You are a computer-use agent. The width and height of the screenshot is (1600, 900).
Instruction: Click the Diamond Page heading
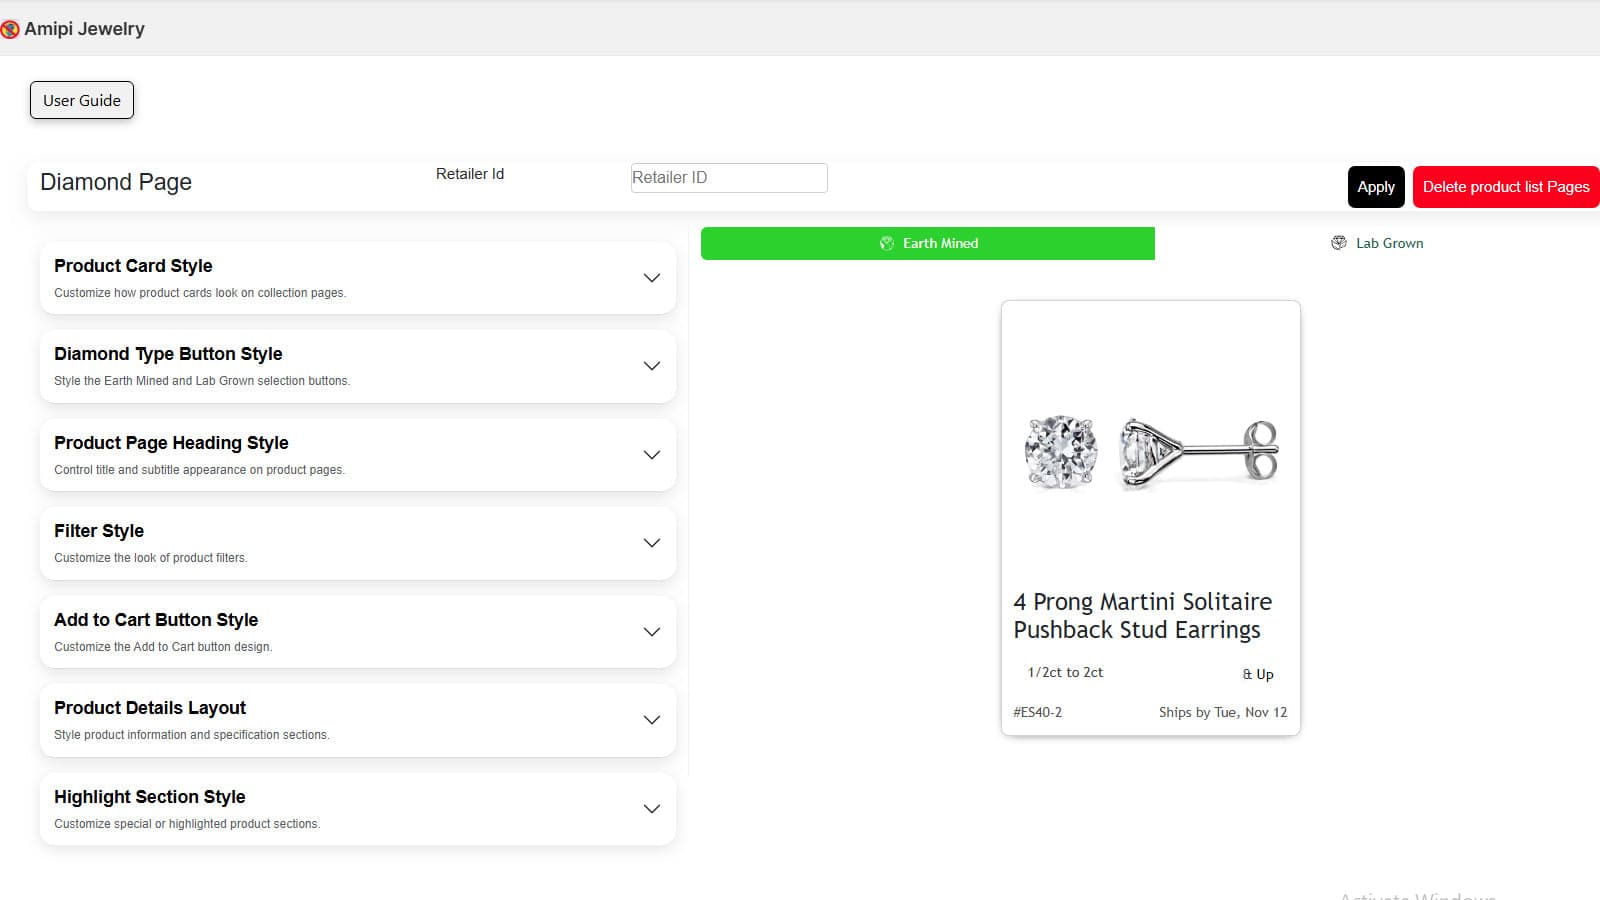pyautogui.click(x=116, y=182)
